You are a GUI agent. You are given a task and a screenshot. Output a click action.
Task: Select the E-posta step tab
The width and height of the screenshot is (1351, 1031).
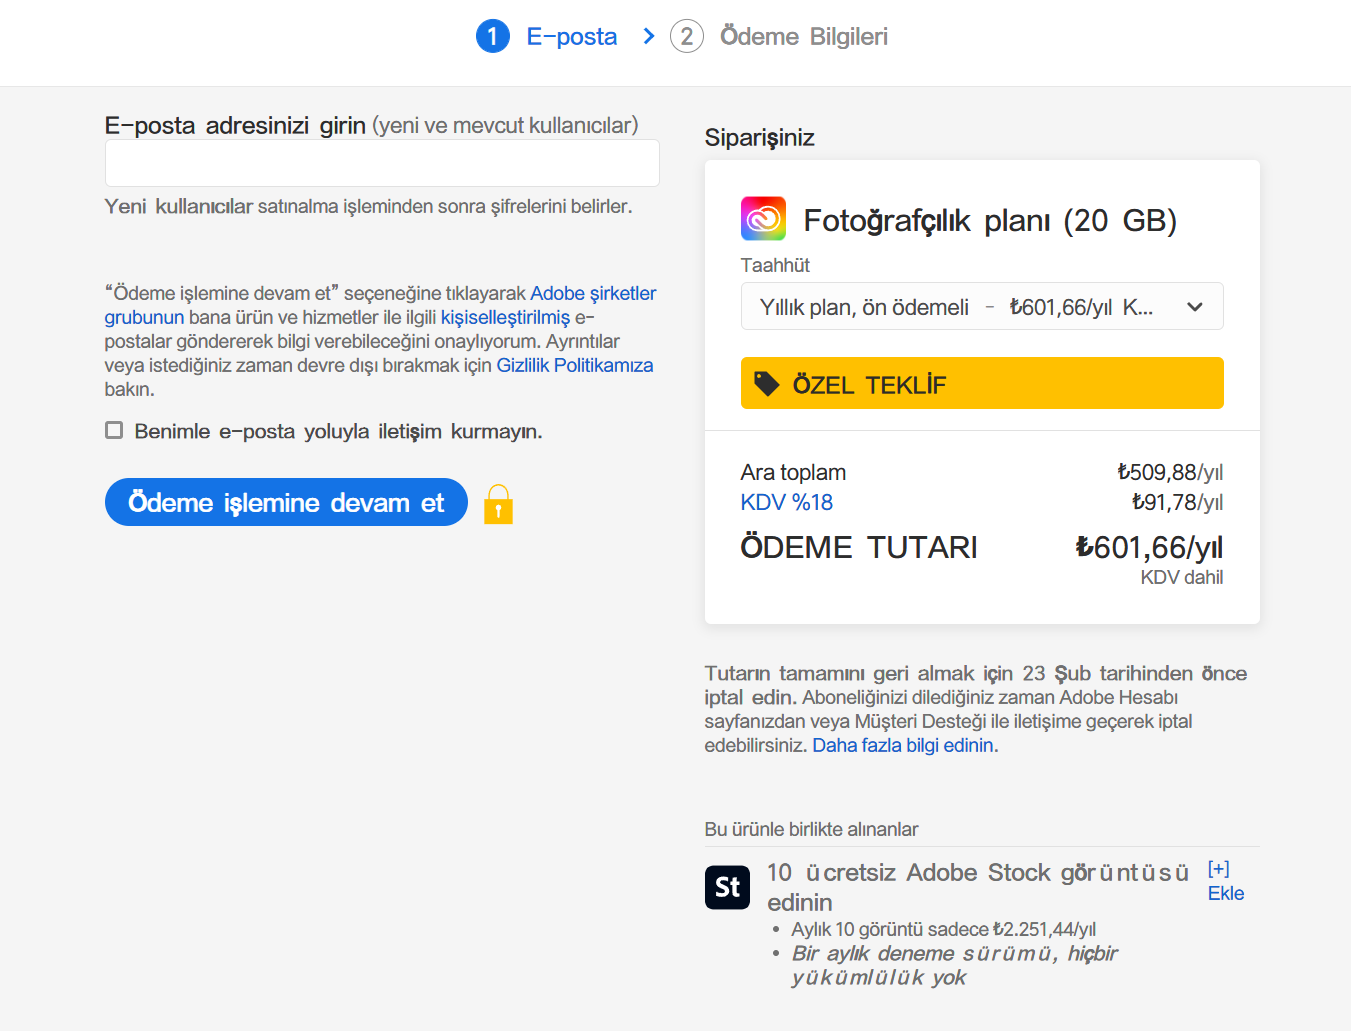(x=571, y=37)
